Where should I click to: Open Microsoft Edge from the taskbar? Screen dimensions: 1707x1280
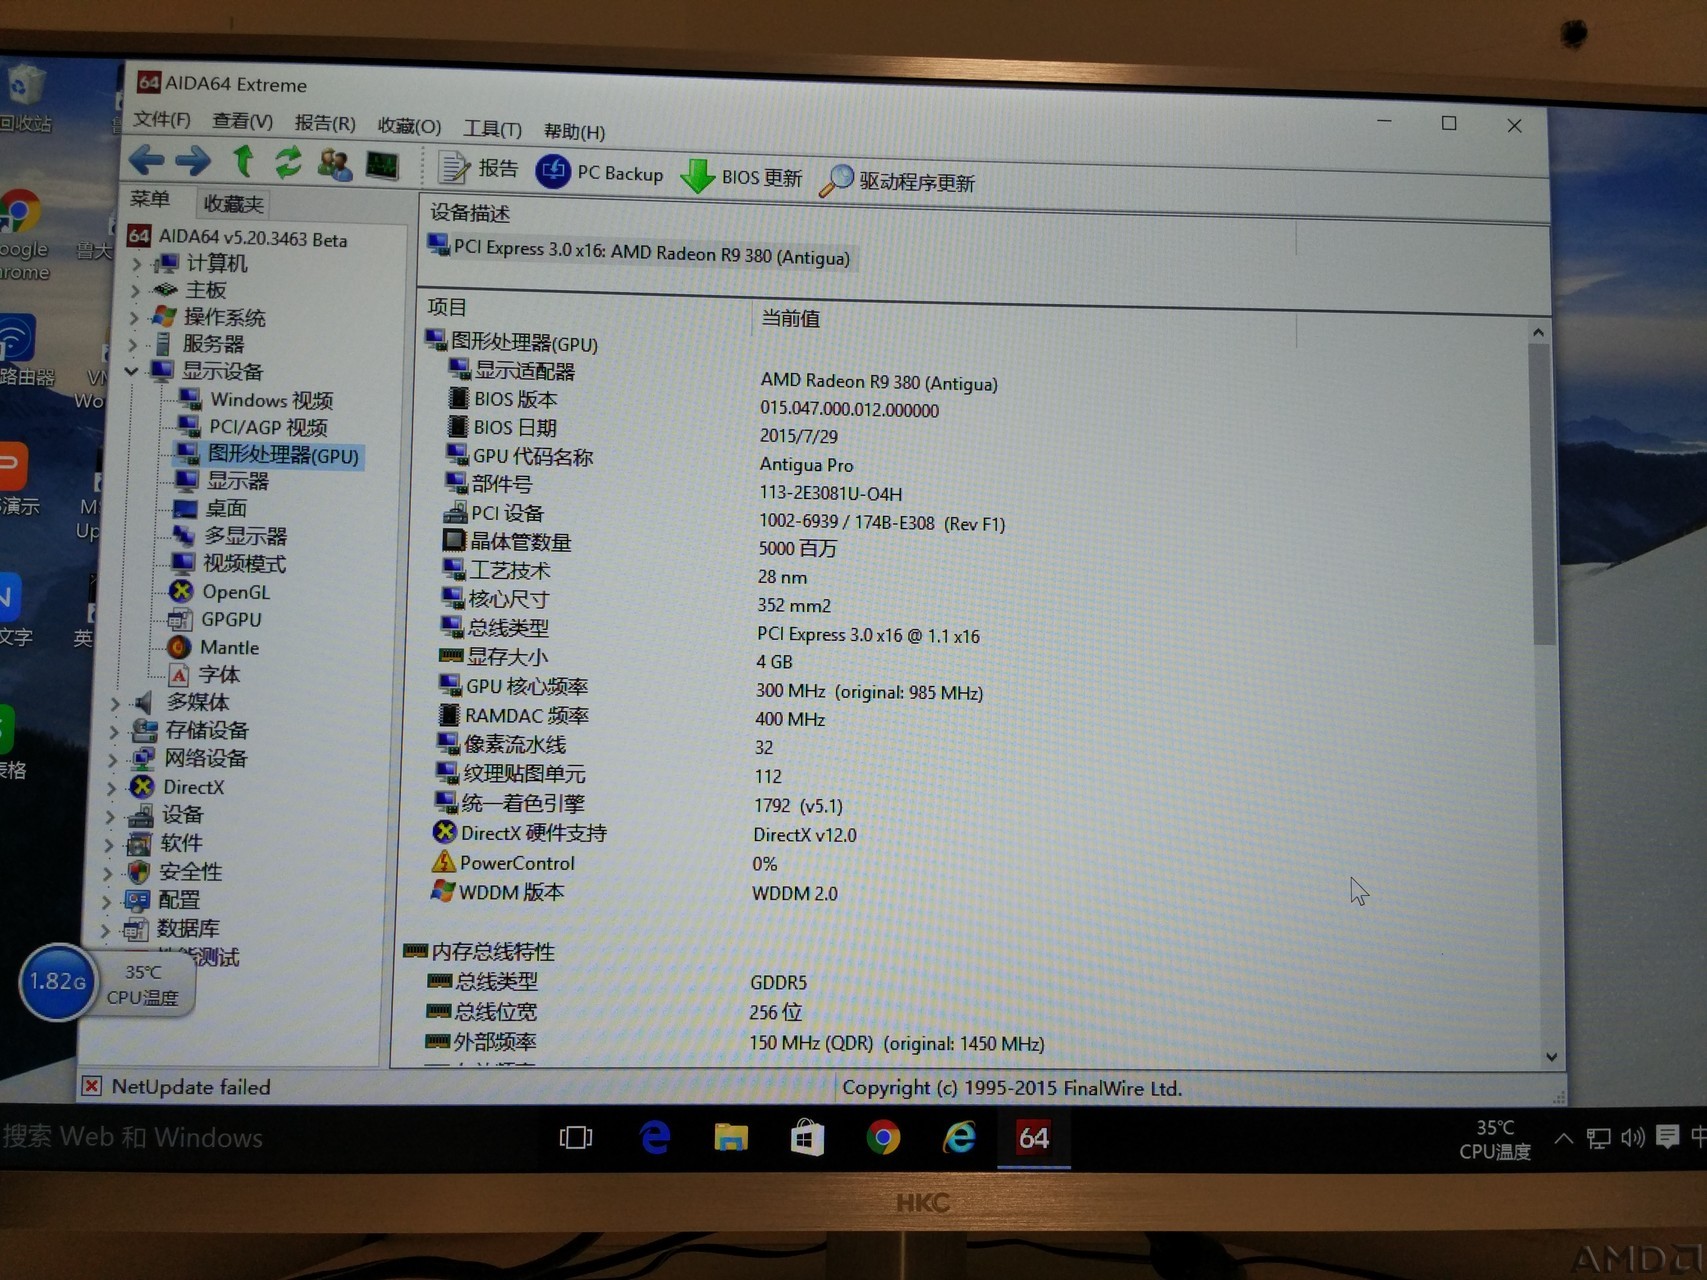click(655, 1137)
